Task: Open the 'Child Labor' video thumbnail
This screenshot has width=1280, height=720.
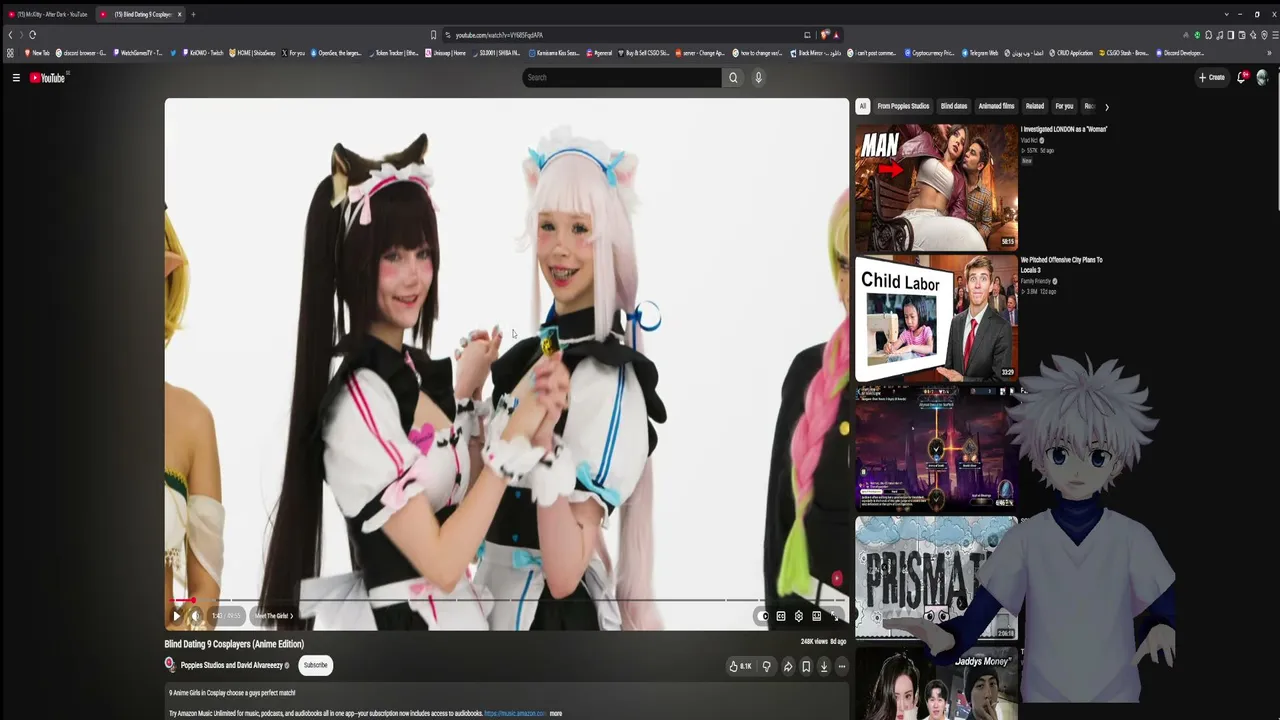Action: click(936, 319)
